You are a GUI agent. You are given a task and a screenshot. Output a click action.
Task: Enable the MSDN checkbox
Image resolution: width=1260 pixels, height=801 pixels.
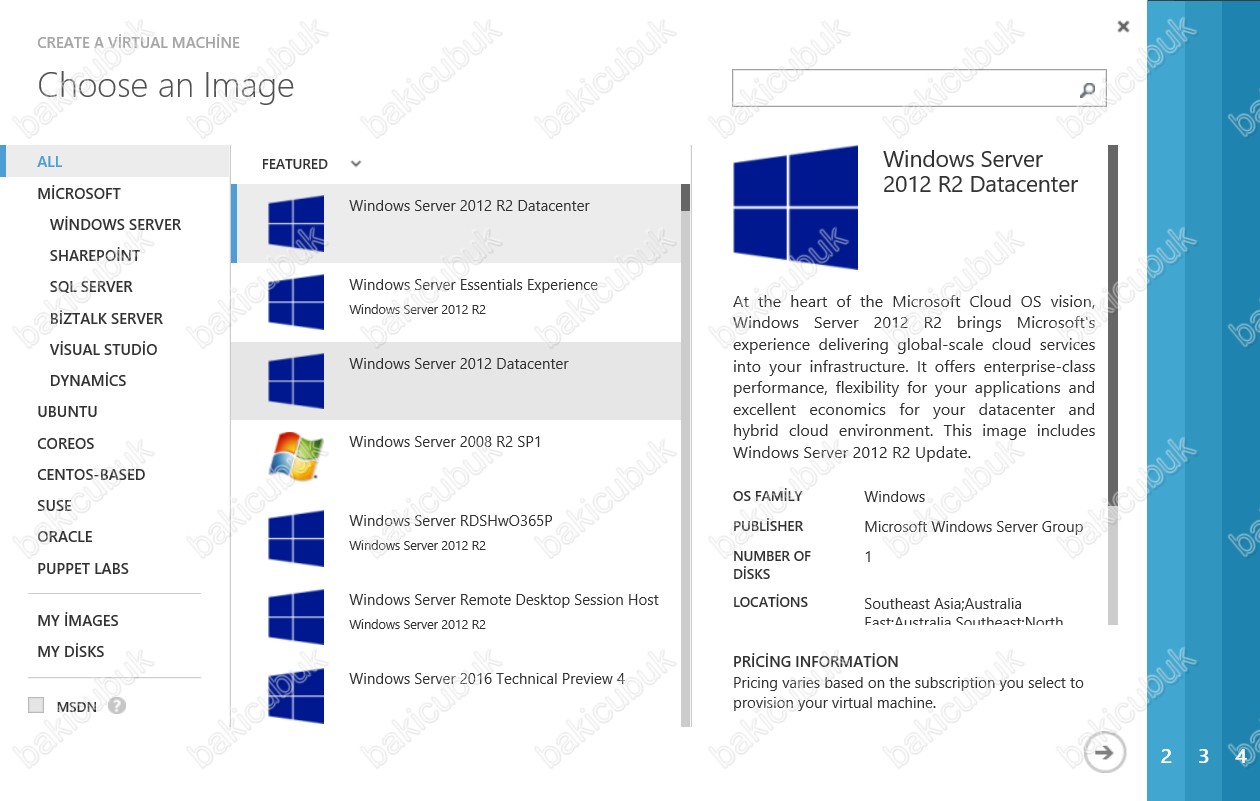pyautogui.click(x=37, y=705)
